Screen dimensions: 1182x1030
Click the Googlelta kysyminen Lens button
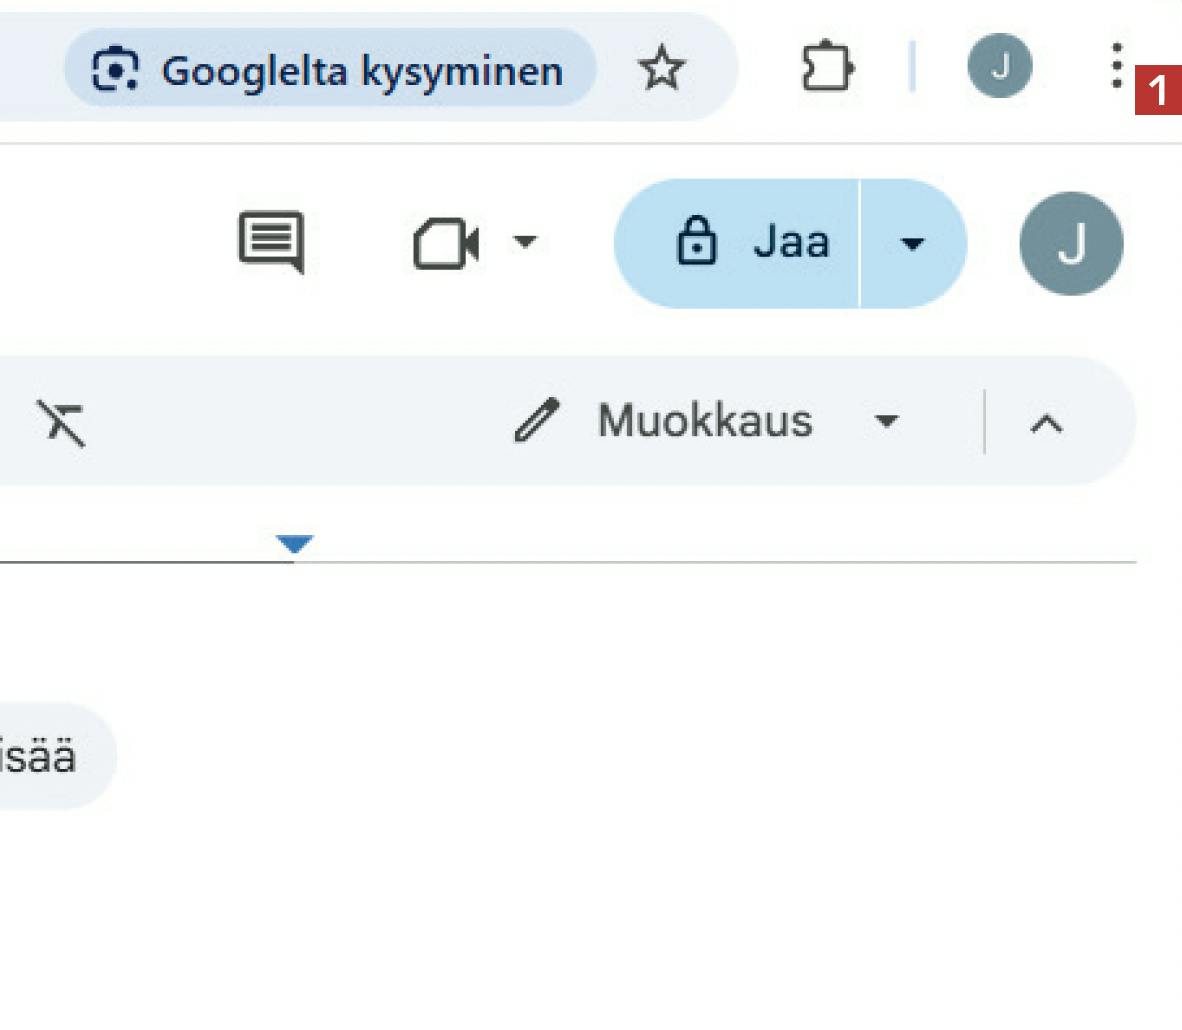pos(330,70)
